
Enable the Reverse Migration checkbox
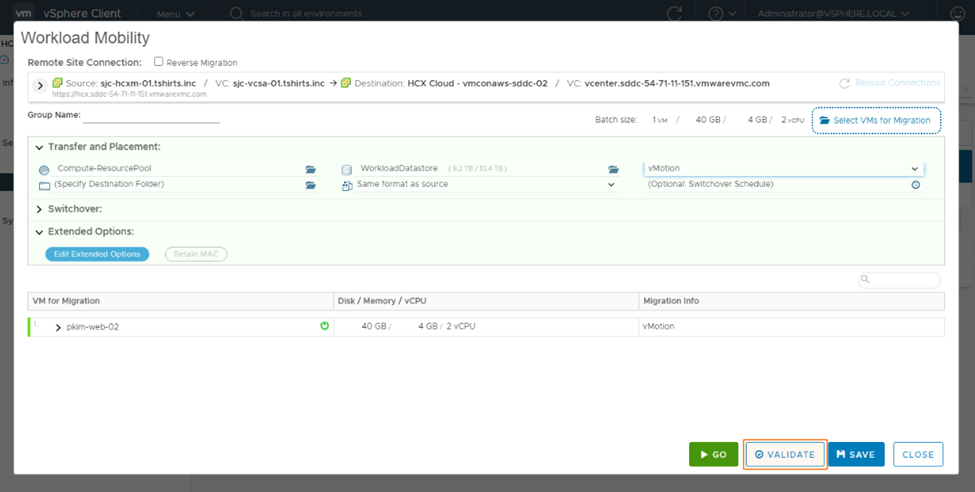click(x=159, y=62)
